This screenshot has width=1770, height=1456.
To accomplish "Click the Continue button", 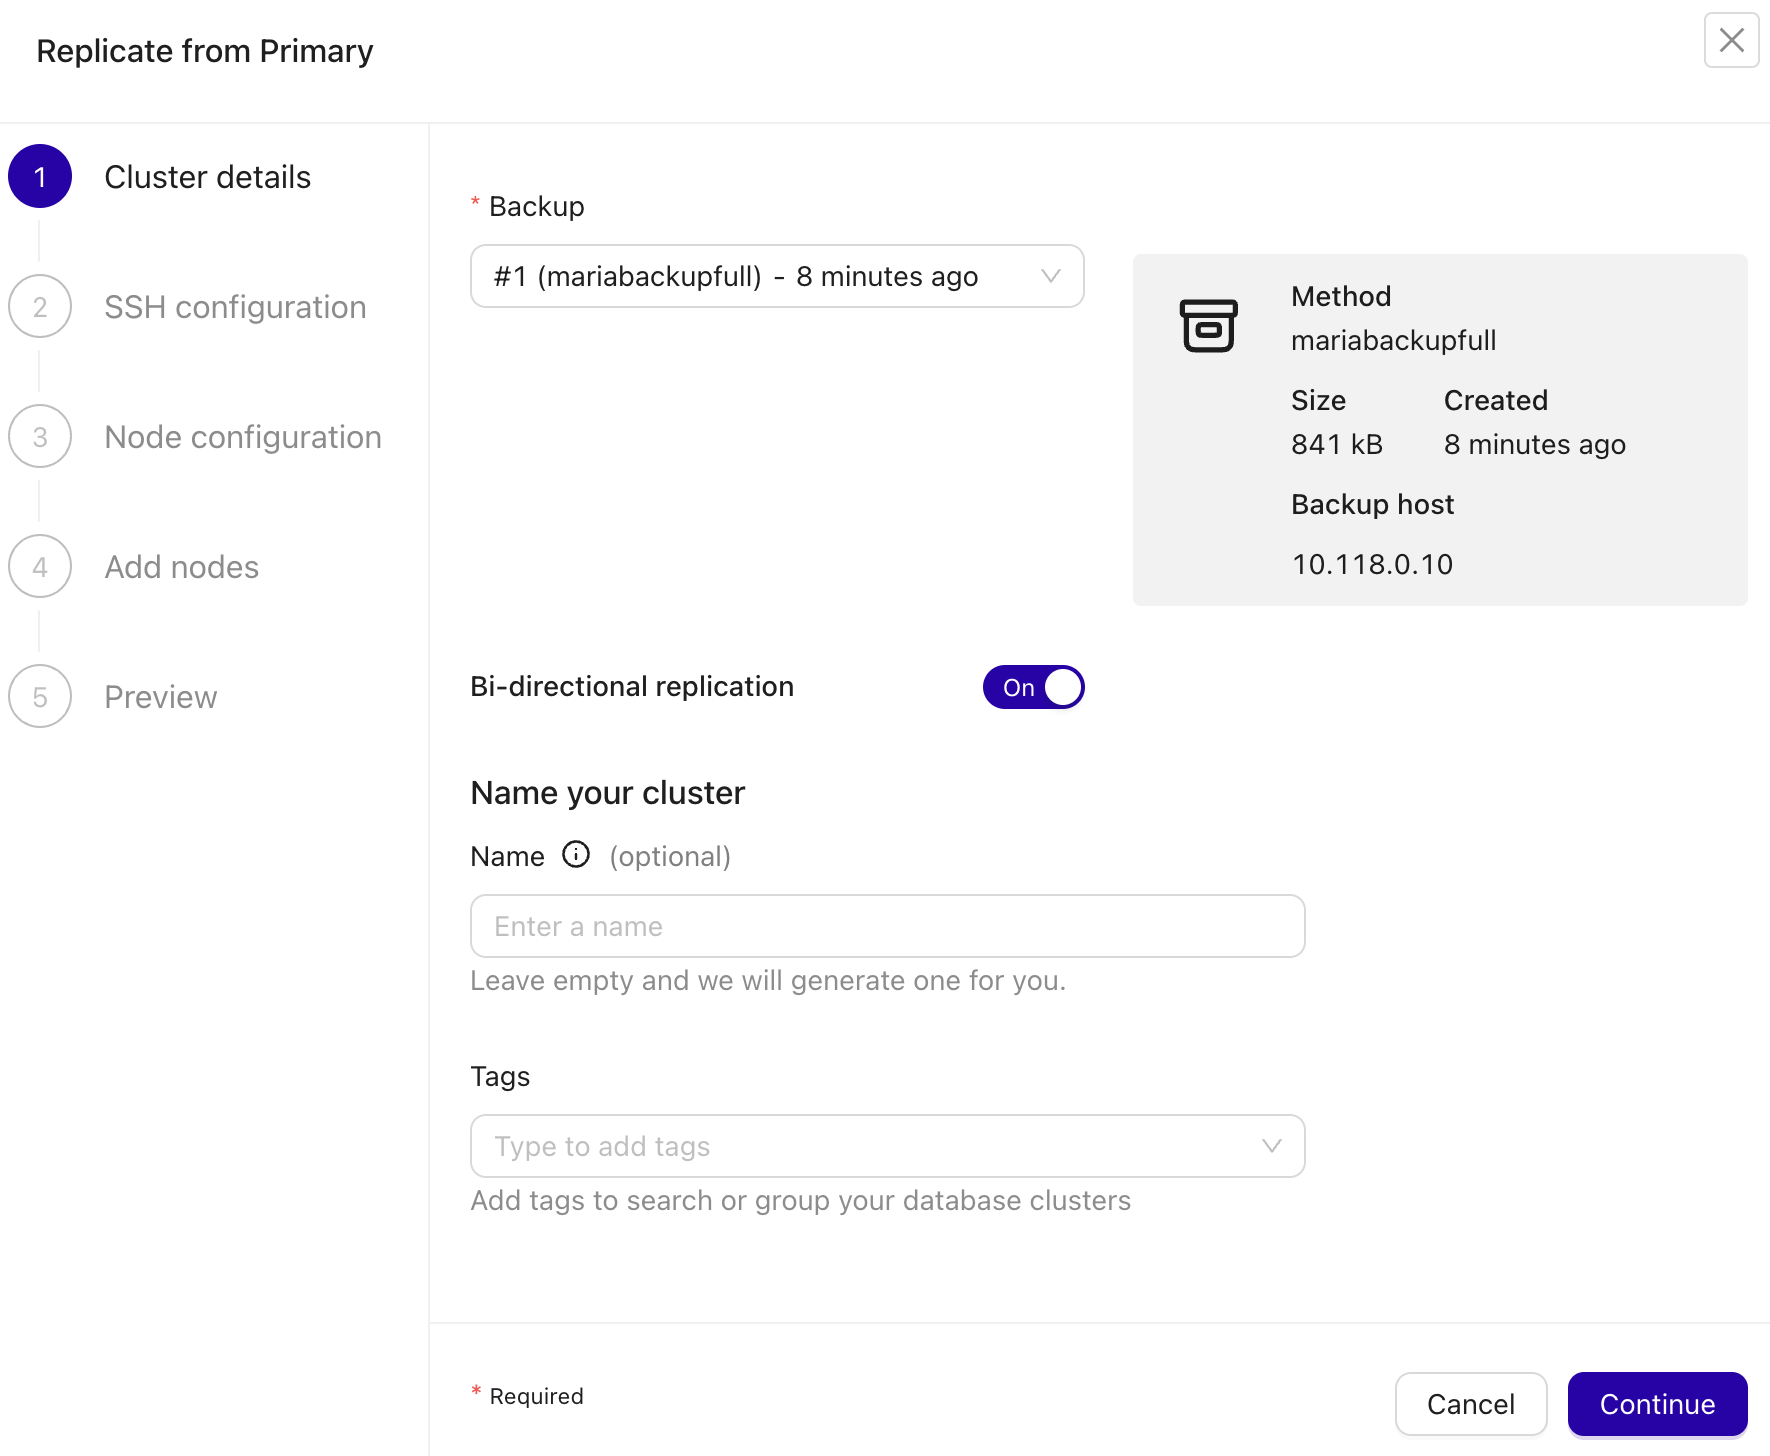I will pyautogui.click(x=1657, y=1404).
